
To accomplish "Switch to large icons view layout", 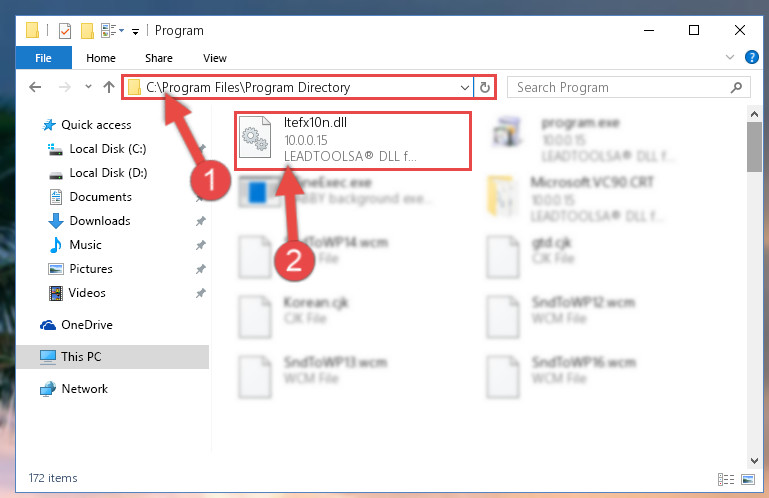I will [748, 479].
